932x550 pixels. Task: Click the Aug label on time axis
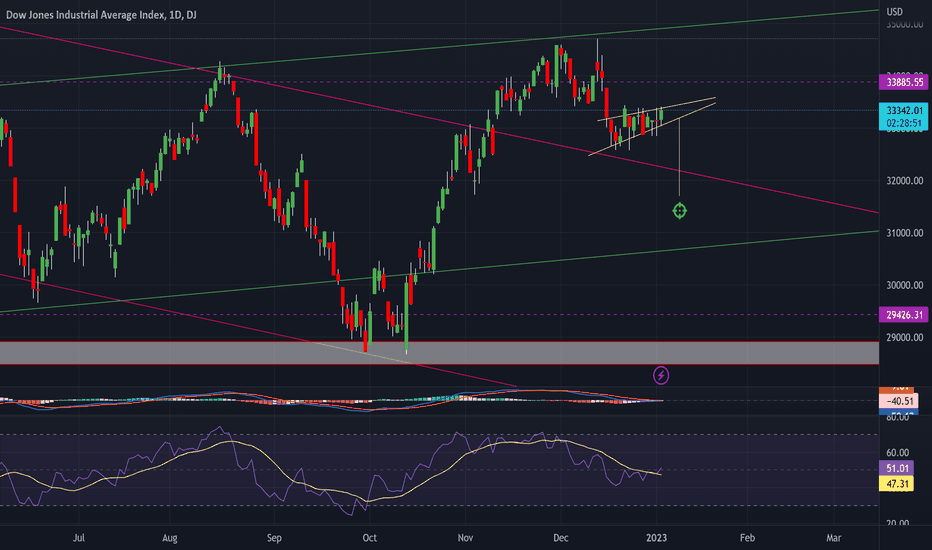click(x=170, y=538)
